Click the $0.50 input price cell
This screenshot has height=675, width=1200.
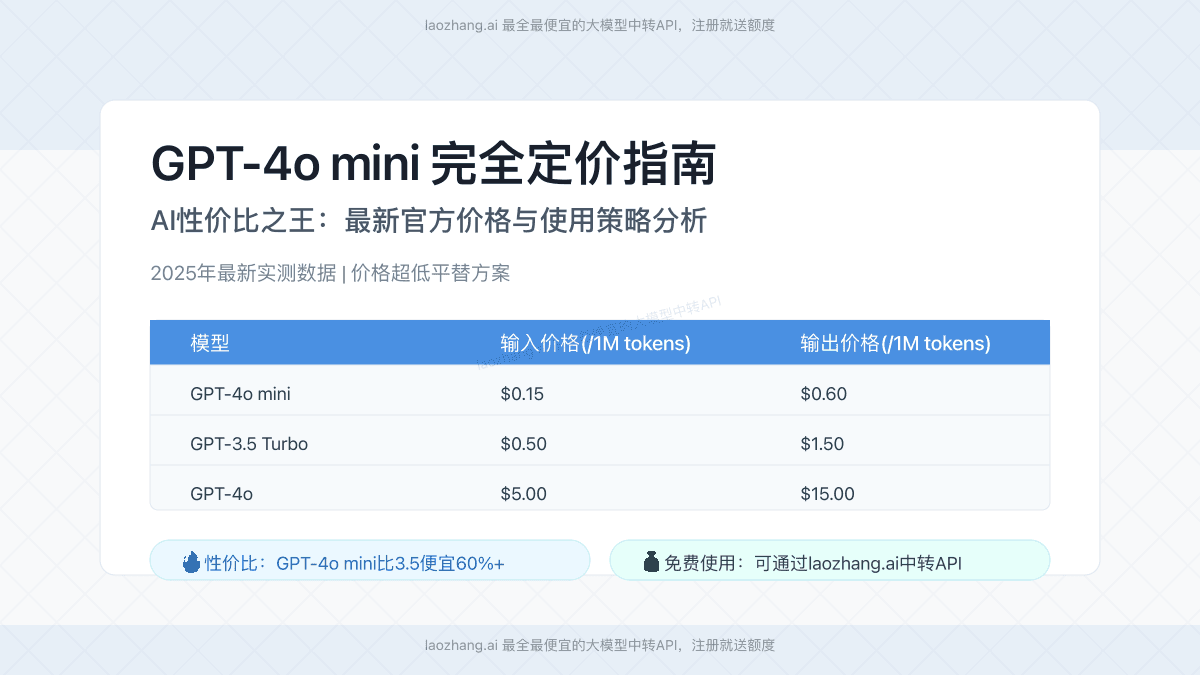[523, 444]
